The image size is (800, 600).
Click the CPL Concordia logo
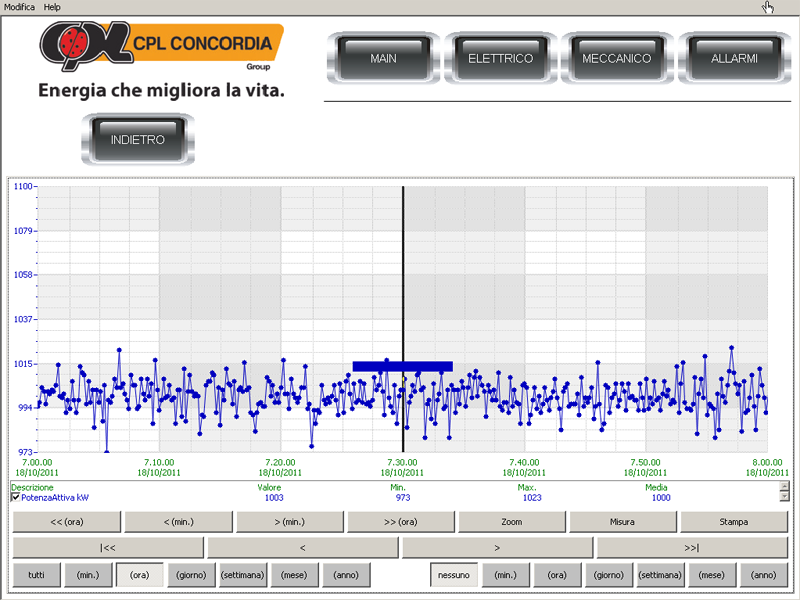pos(162,46)
